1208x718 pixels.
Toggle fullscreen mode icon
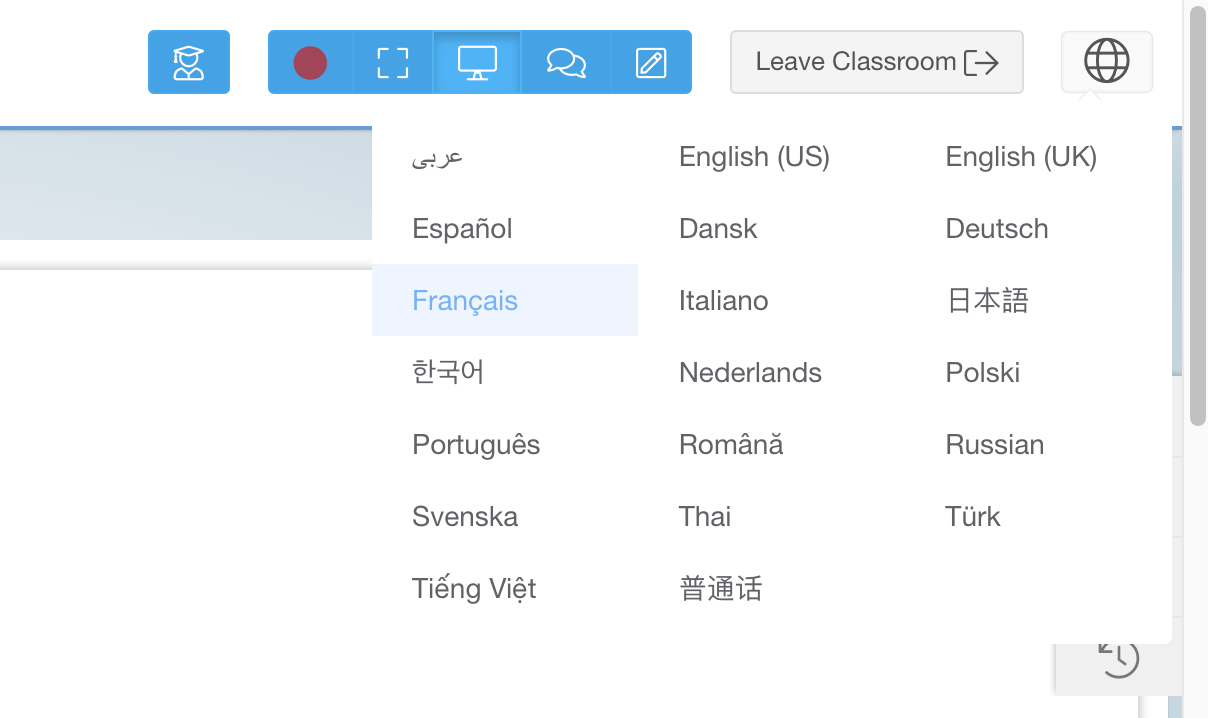click(393, 62)
